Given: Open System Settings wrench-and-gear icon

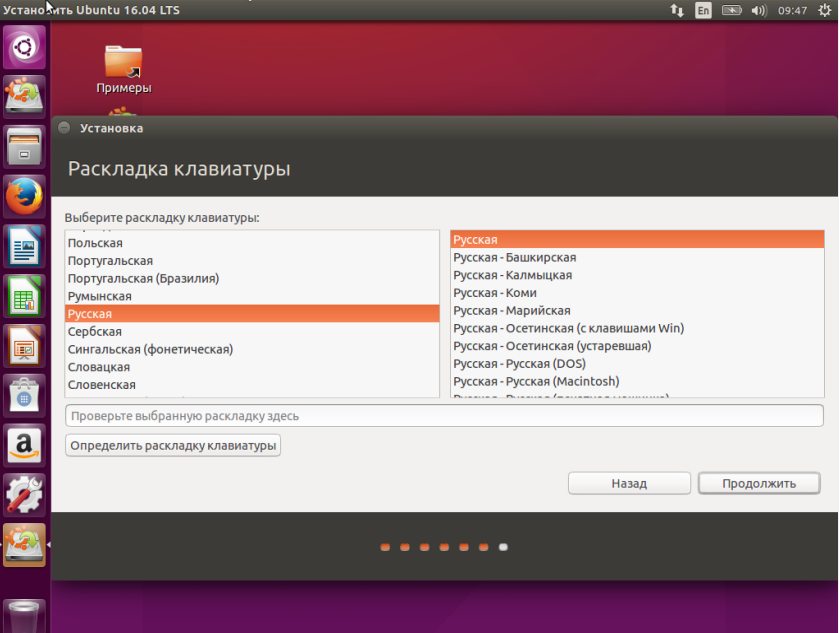Looking at the screenshot, I should tap(25, 495).
